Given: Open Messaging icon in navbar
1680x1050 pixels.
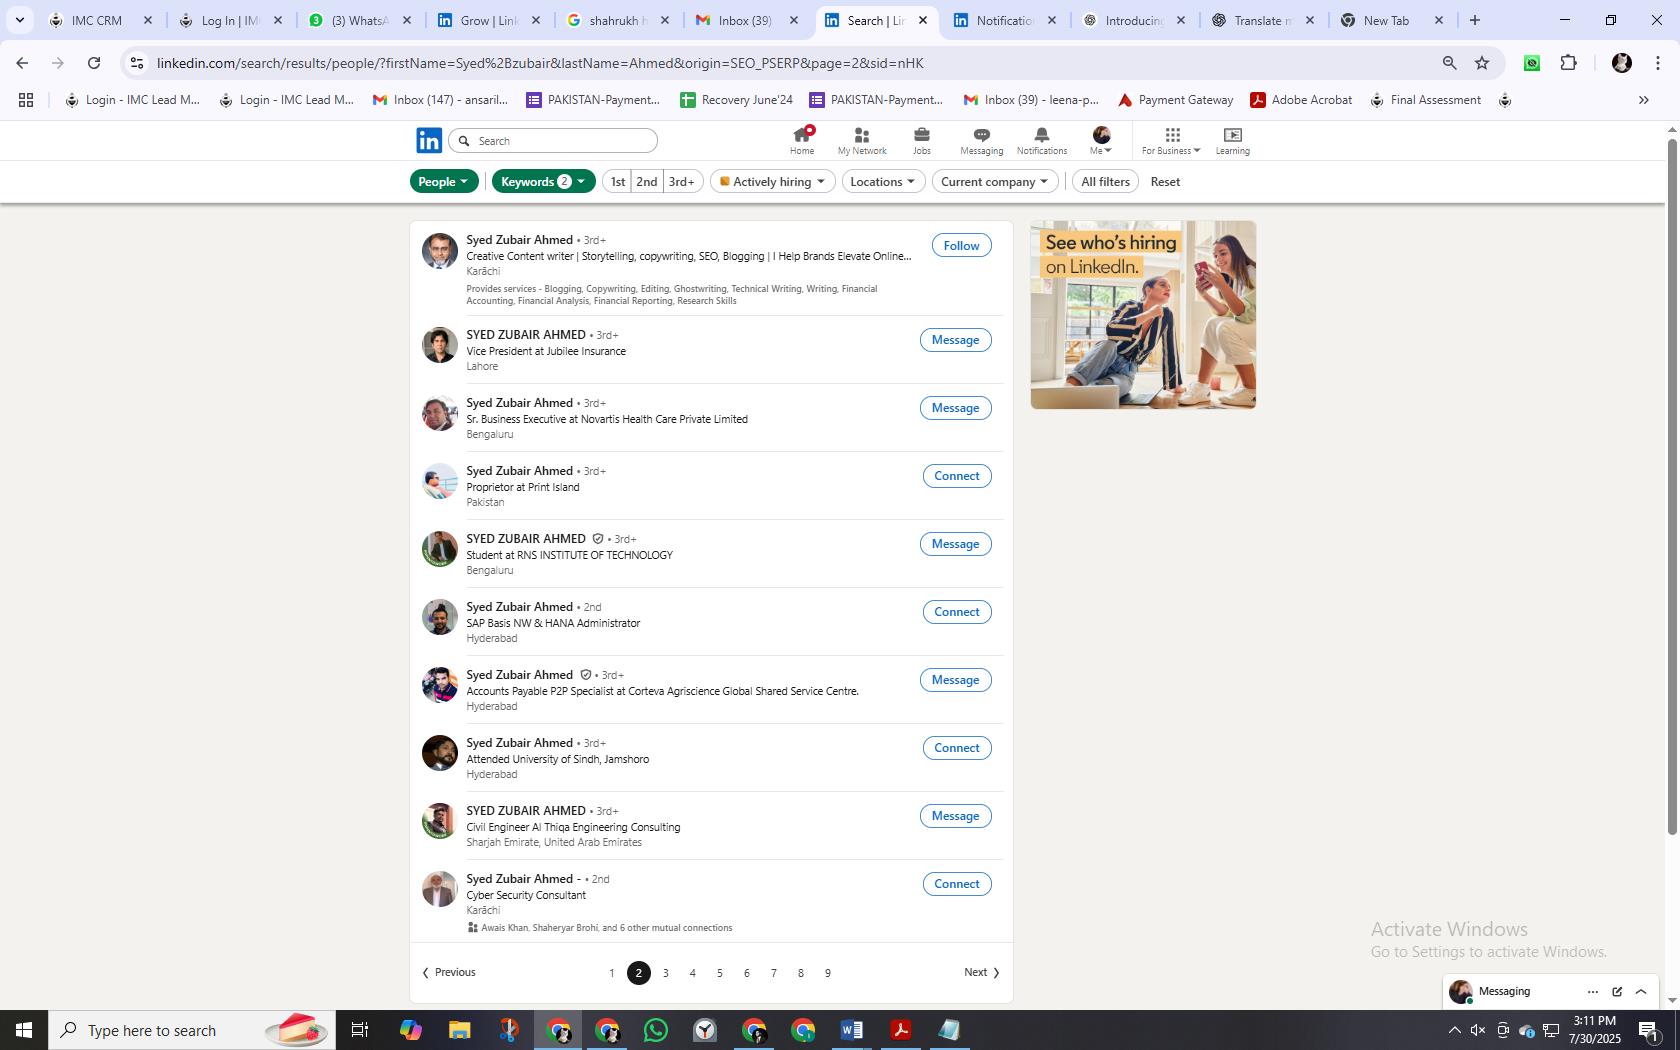Looking at the screenshot, I should pos(981,140).
